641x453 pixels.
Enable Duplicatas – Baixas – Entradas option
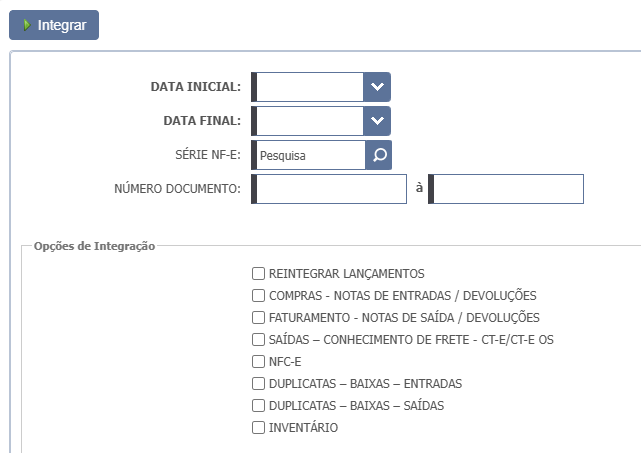(259, 383)
